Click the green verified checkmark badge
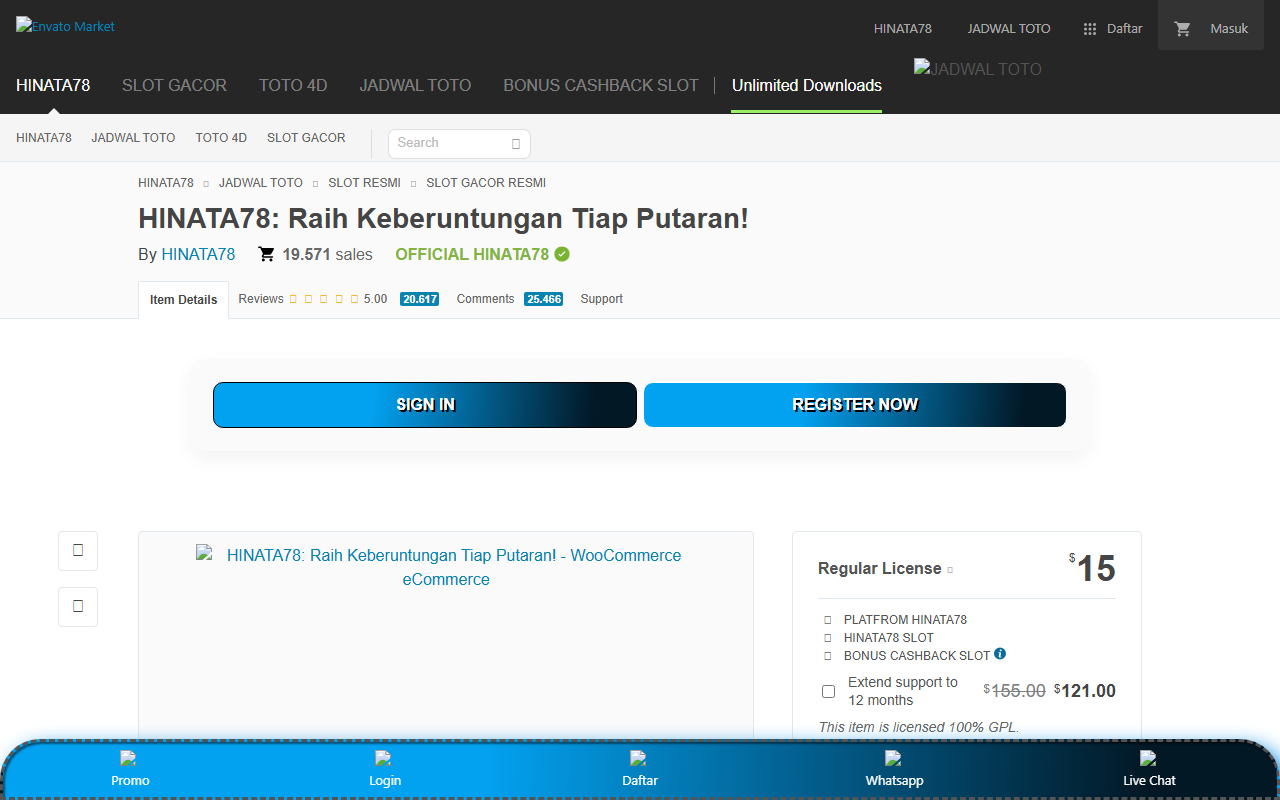 coord(562,254)
